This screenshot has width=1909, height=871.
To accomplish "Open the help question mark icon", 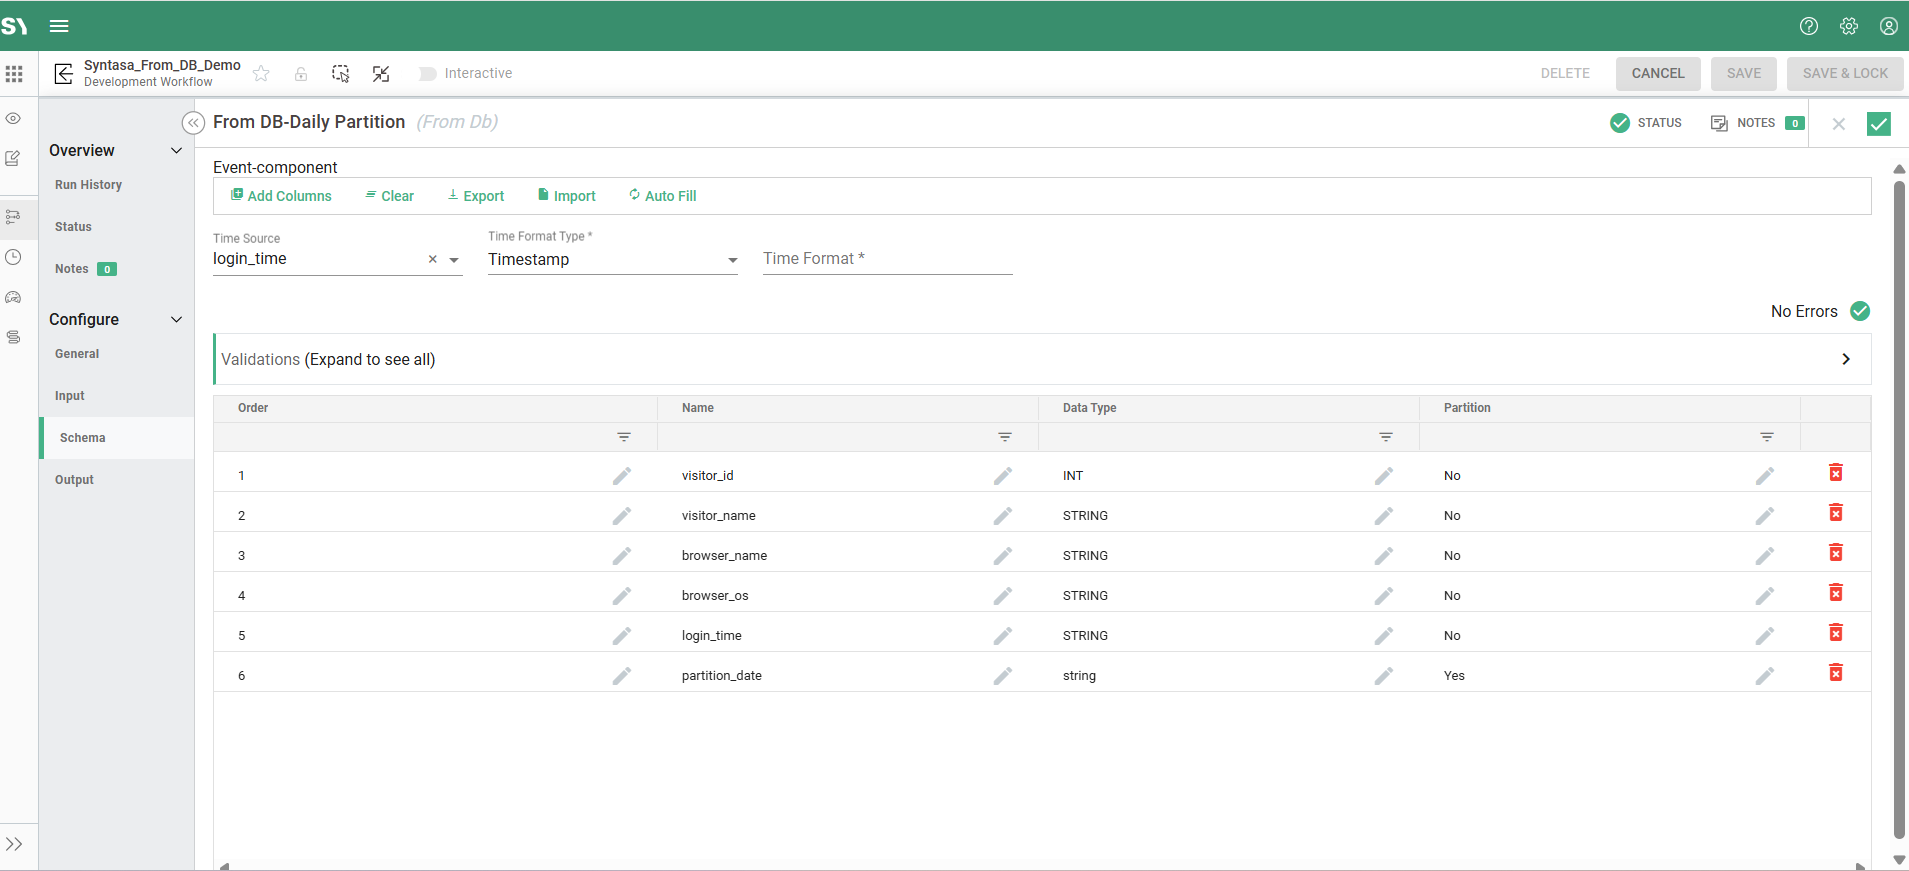I will (x=1808, y=26).
